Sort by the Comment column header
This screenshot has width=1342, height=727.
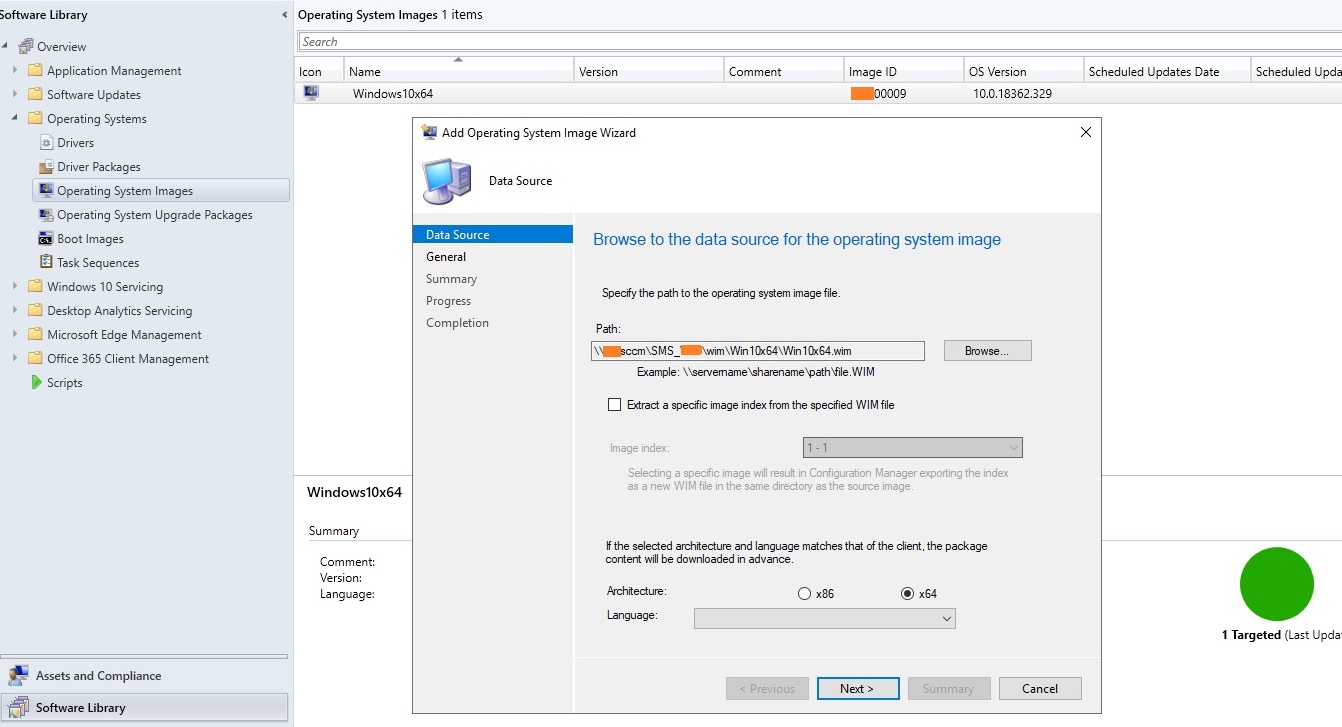tap(784, 71)
